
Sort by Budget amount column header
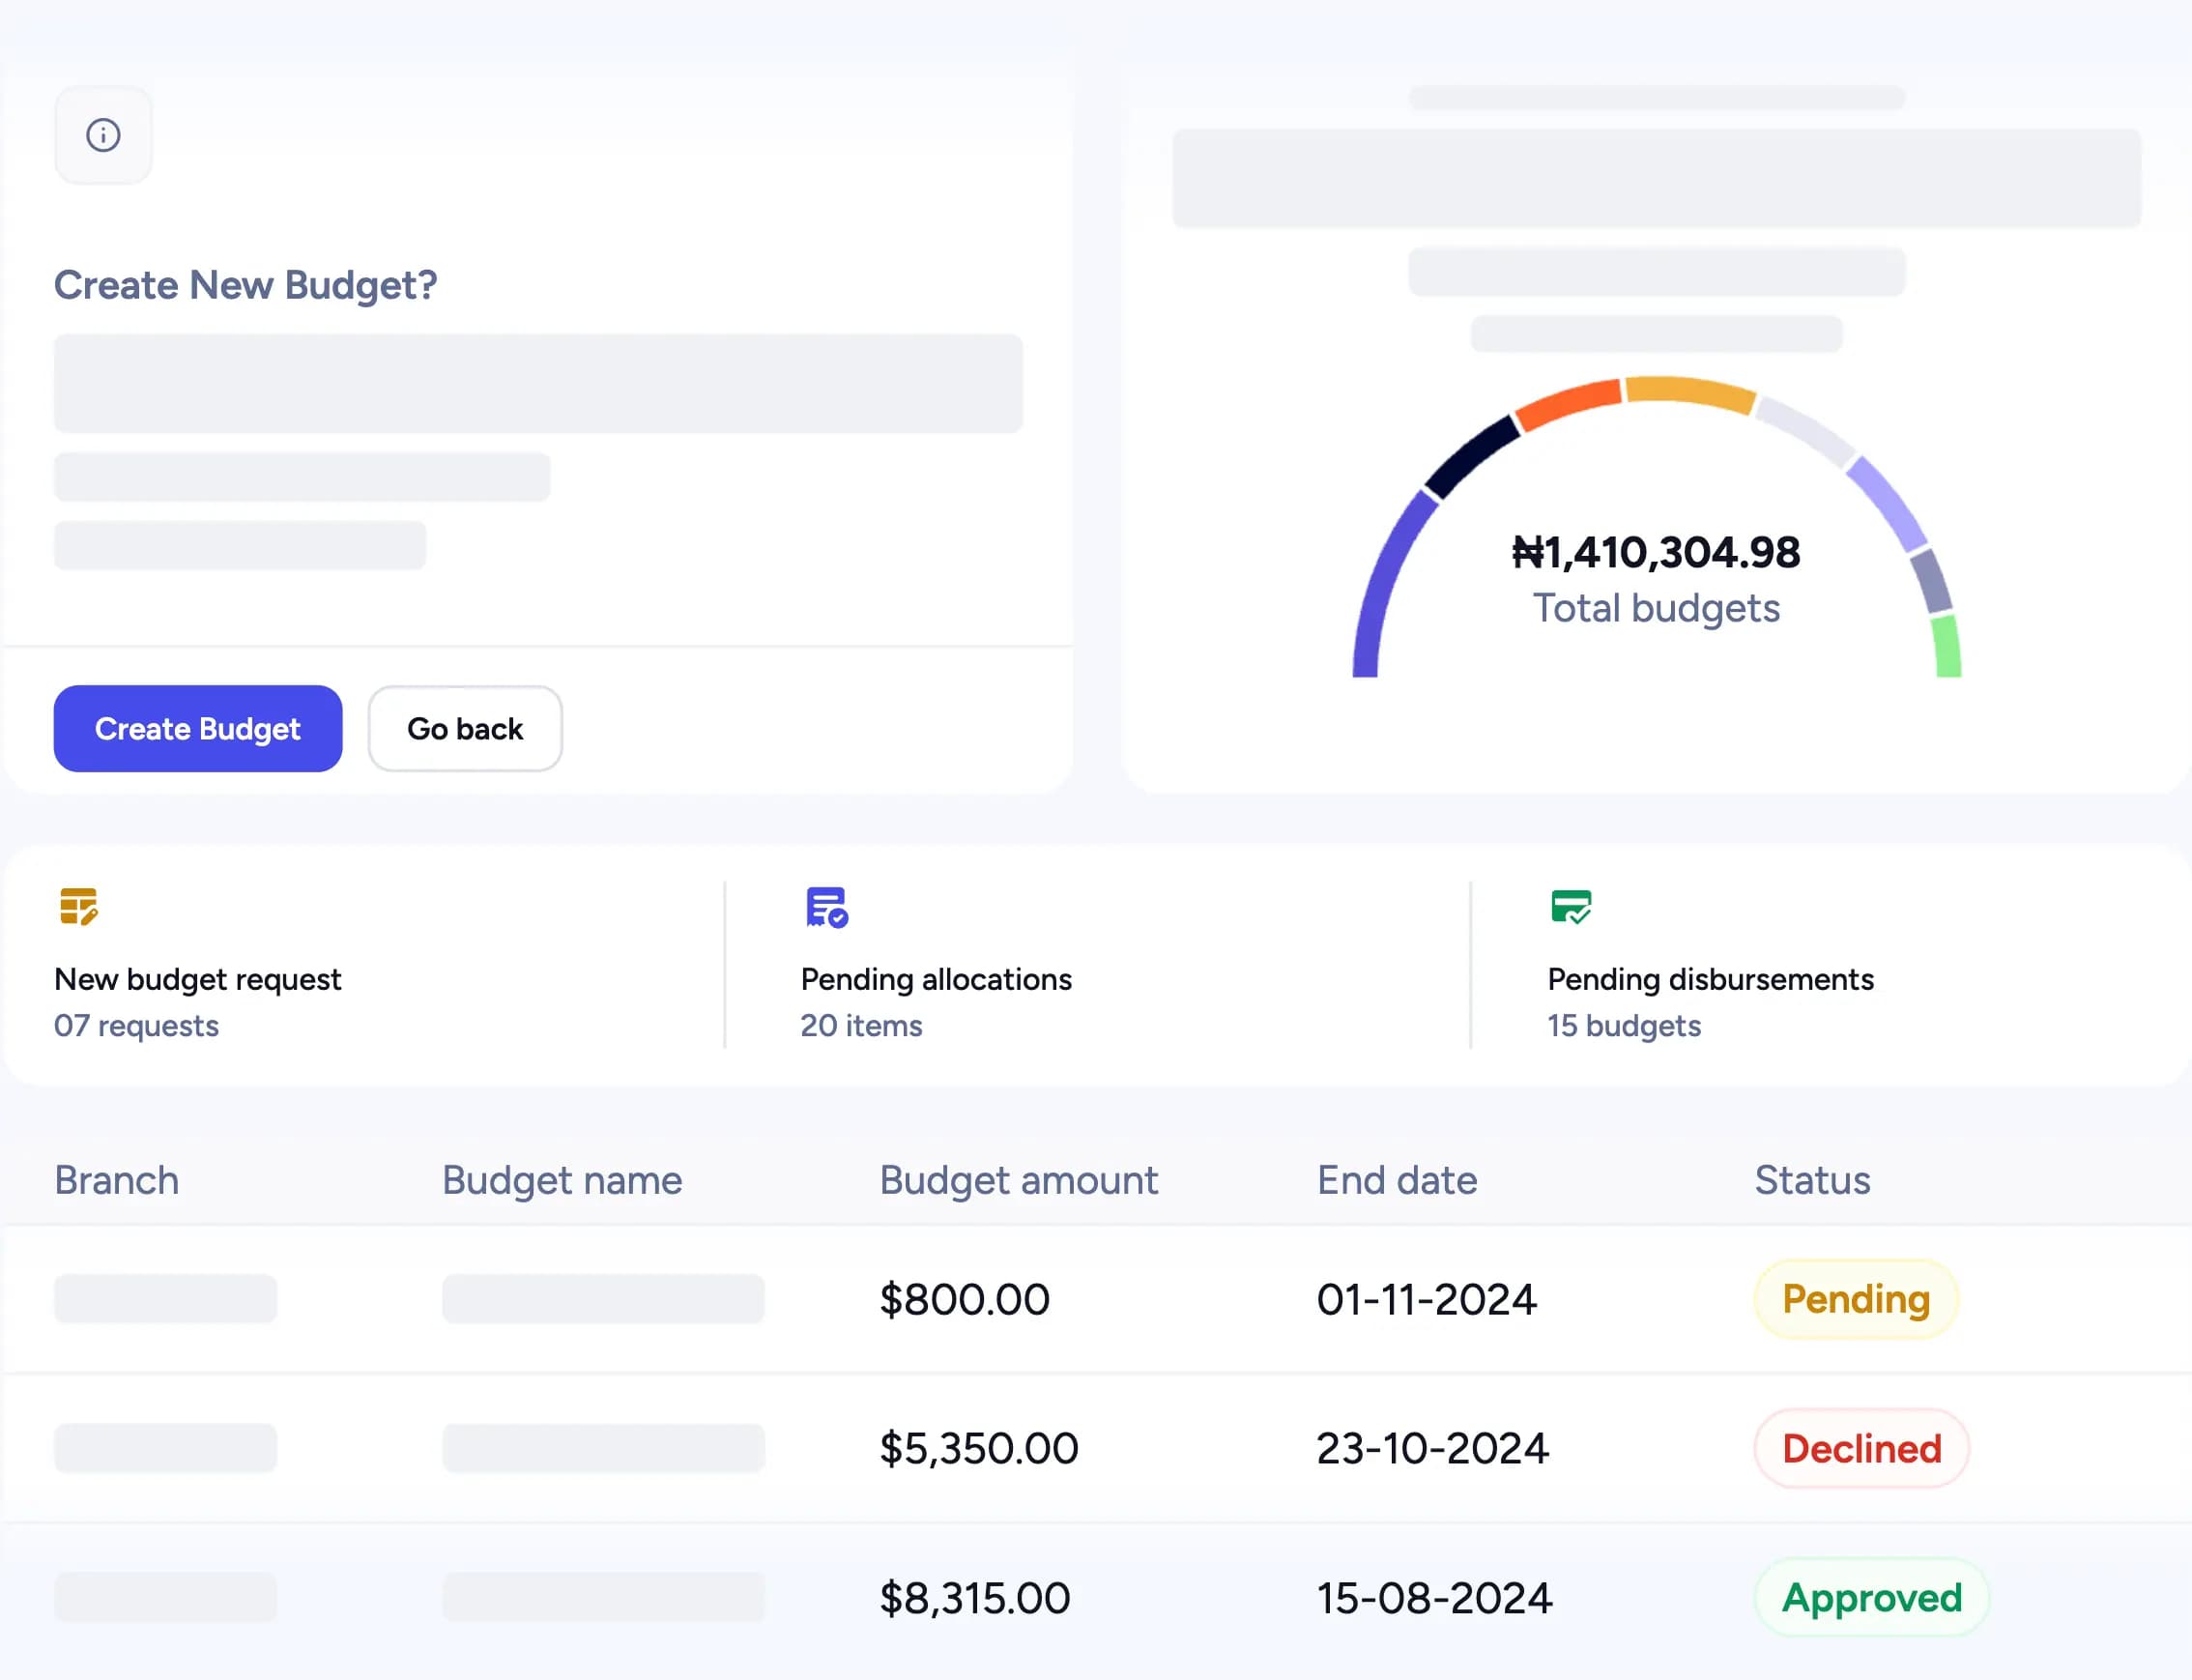click(x=1018, y=1181)
